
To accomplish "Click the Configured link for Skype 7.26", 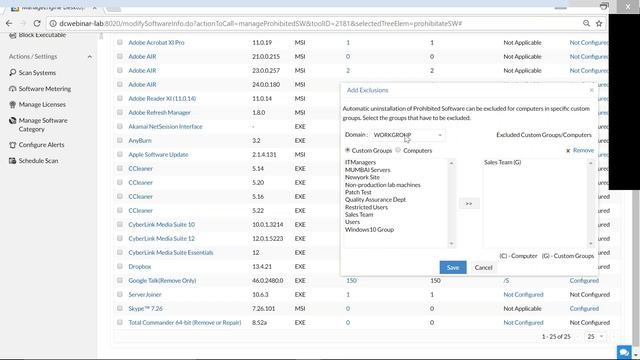I will (584, 309).
